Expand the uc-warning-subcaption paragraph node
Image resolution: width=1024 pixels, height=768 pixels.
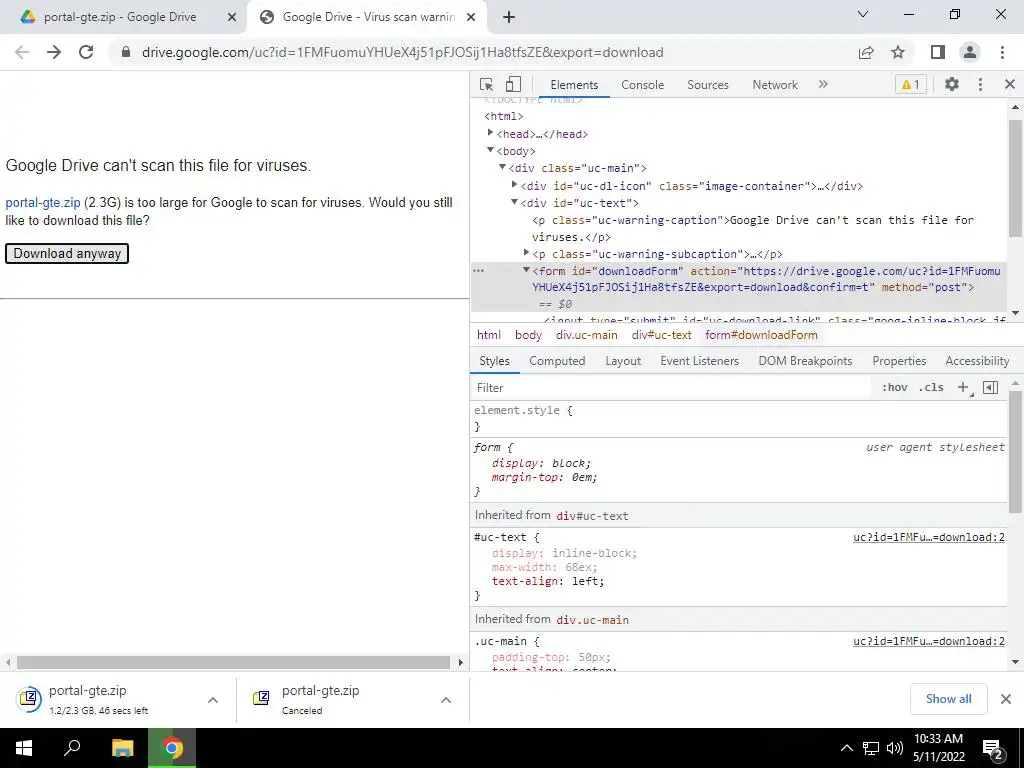pyautogui.click(x=526, y=253)
